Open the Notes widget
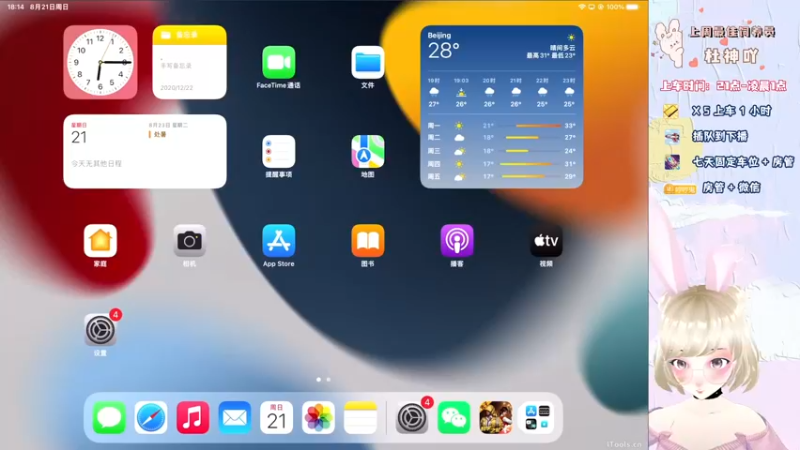The width and height of the screenshot is (800, 450). 189,62
